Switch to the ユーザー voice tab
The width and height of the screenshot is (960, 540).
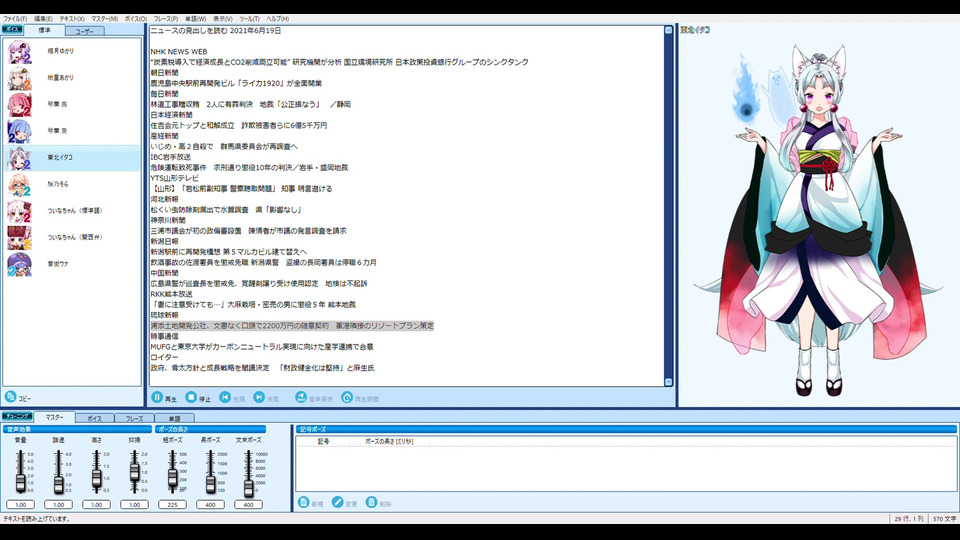tap(84, 31)
